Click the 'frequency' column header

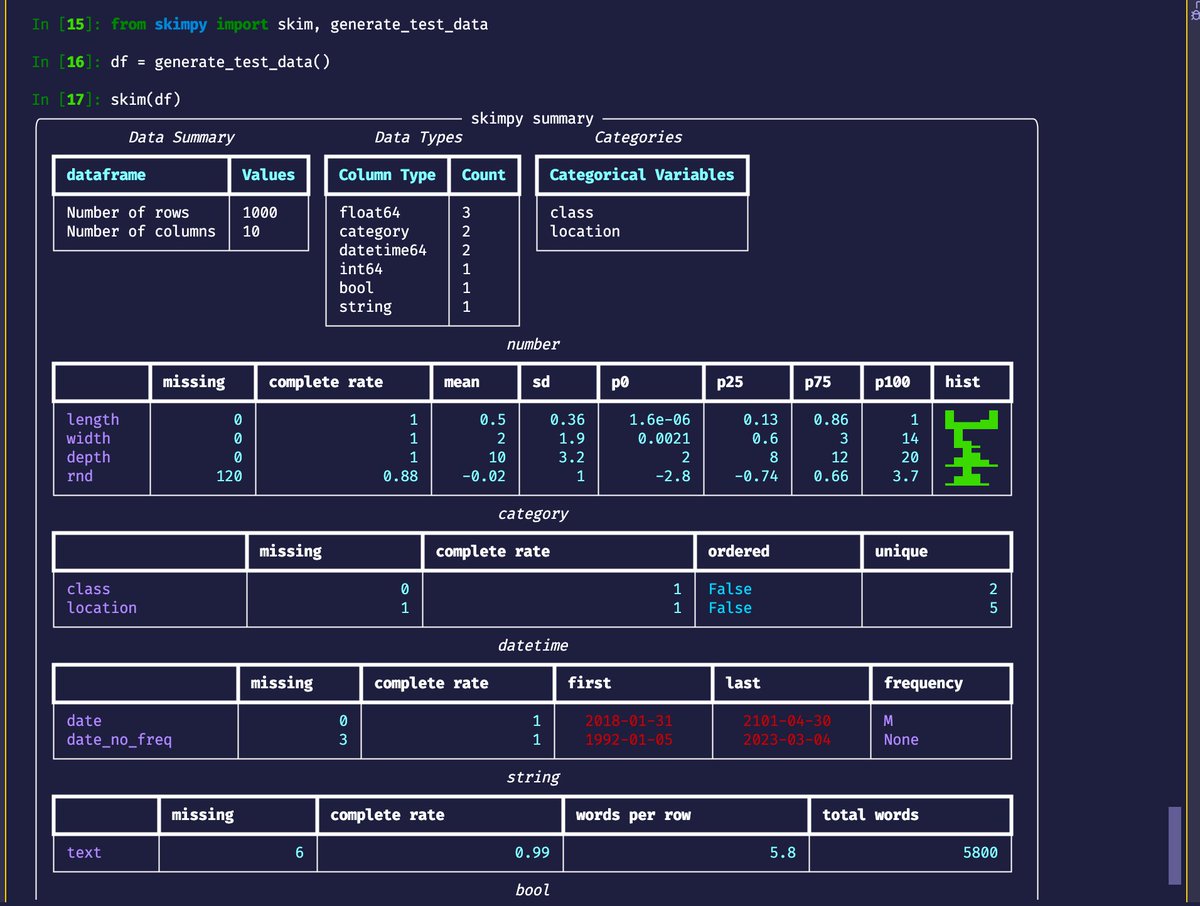(x=923, y=683)
